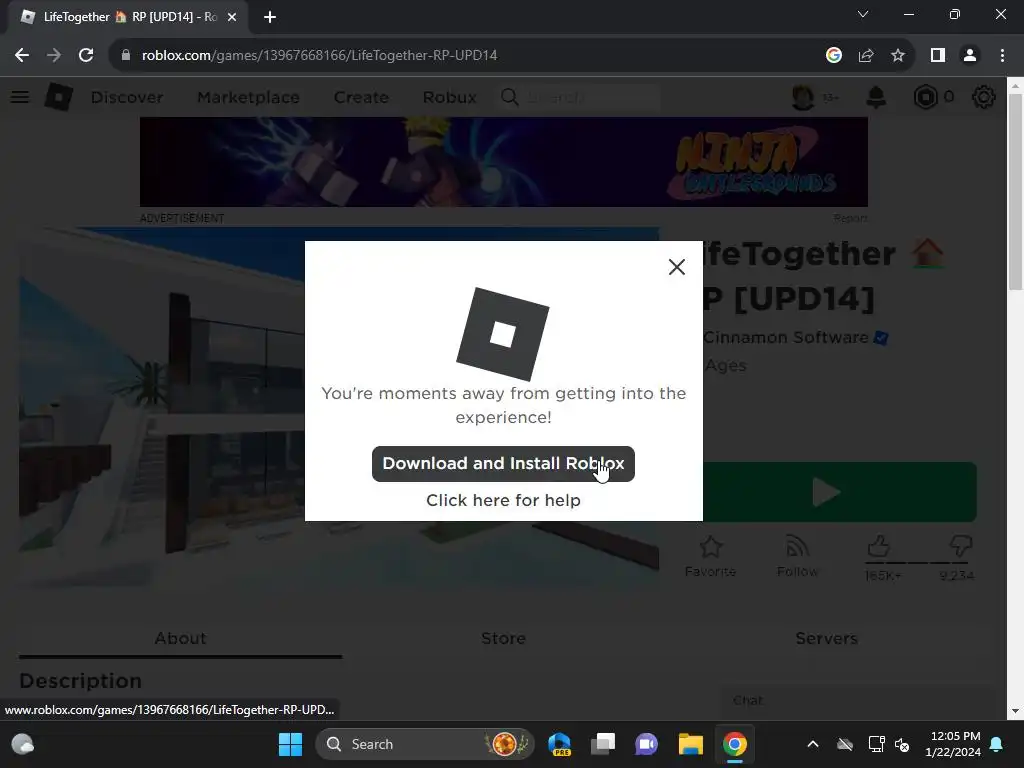Open the taskbar weather widget

point(23,744)
